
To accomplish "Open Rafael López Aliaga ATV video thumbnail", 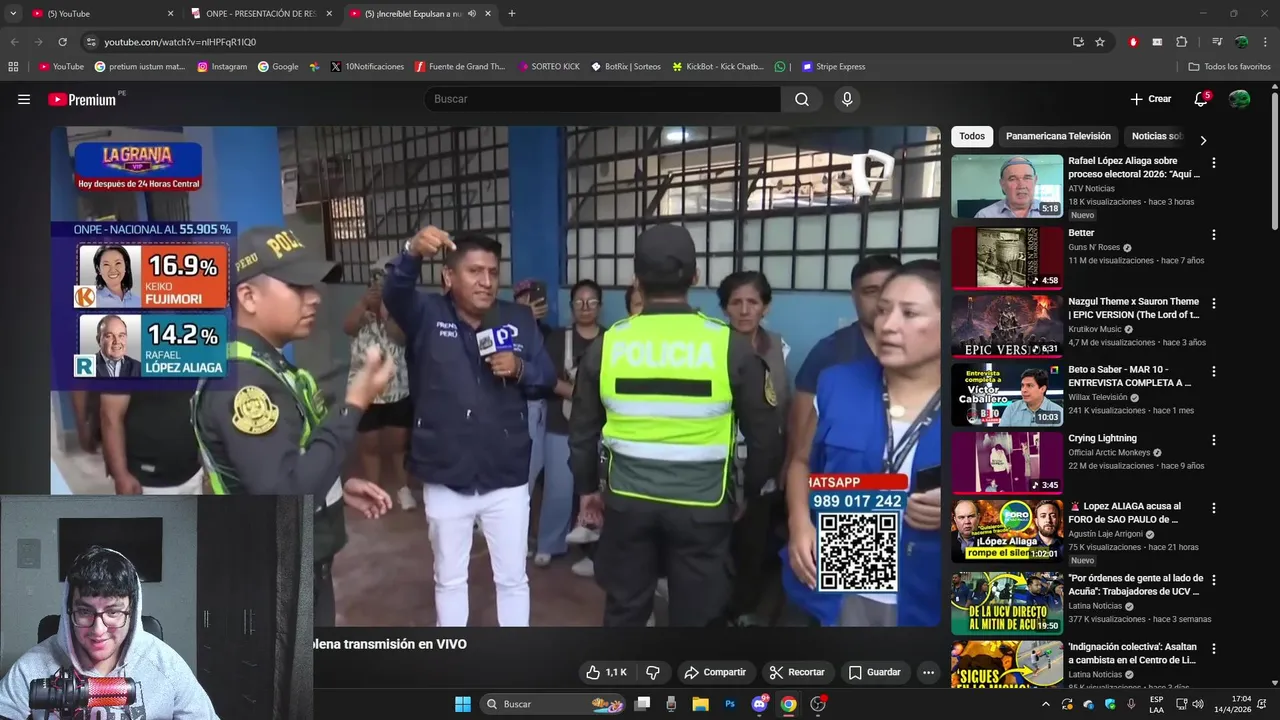I will click(x=1007, y=187).
